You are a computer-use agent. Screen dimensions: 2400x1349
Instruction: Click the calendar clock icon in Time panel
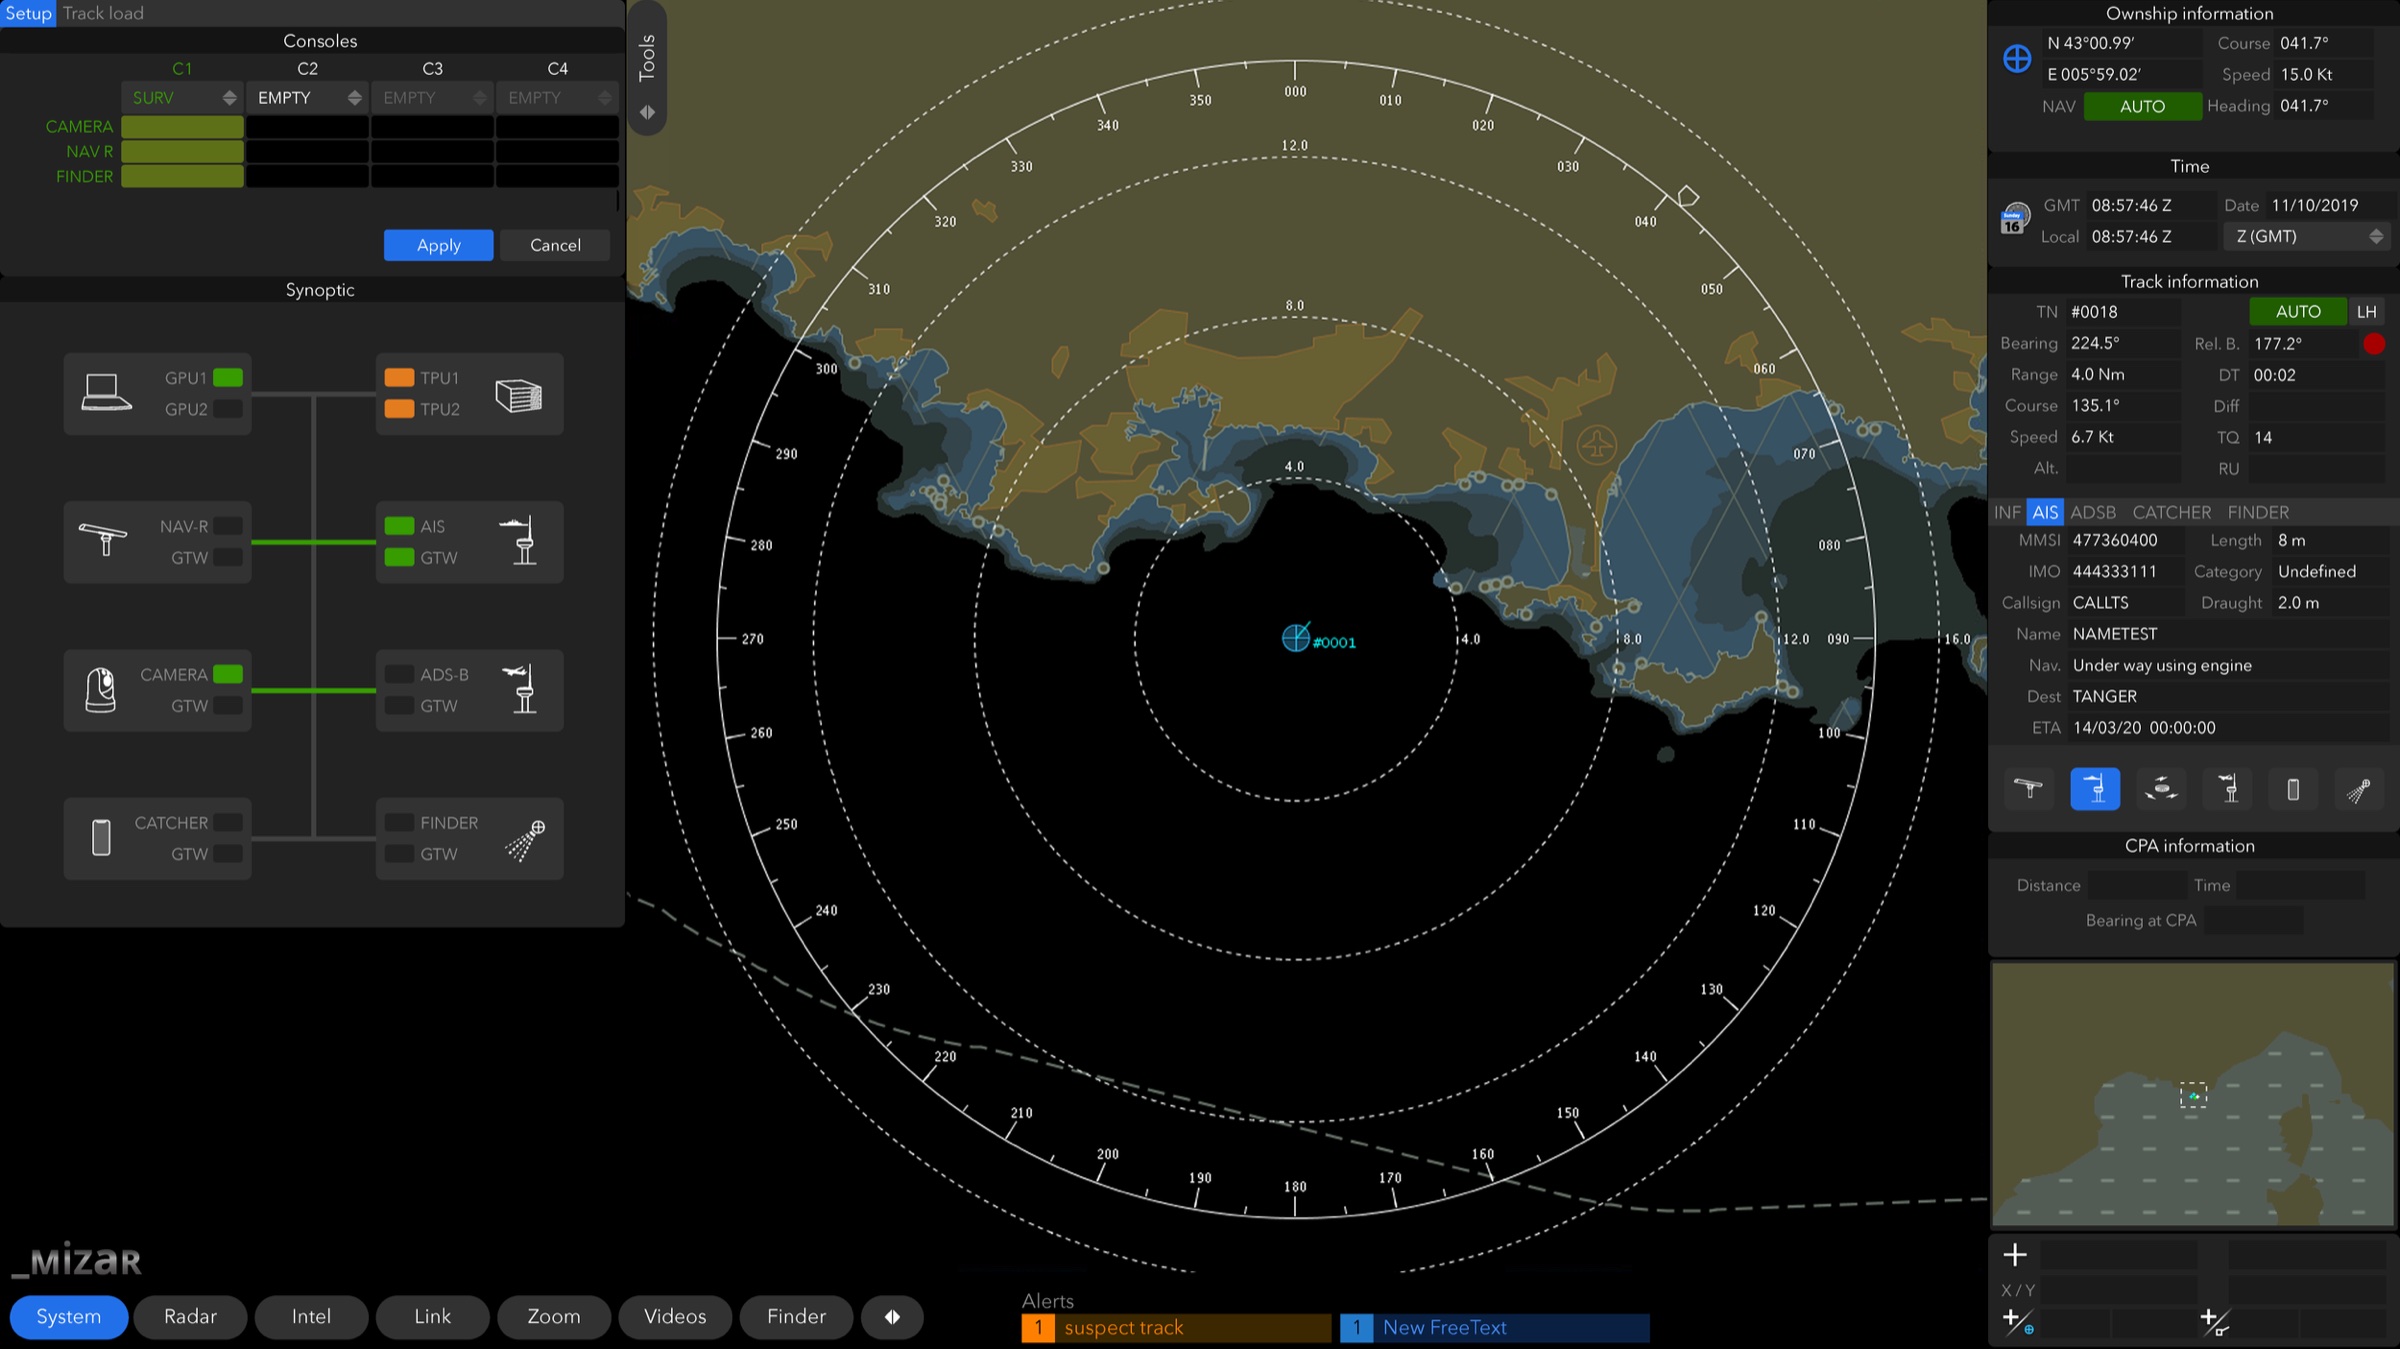2014,219
